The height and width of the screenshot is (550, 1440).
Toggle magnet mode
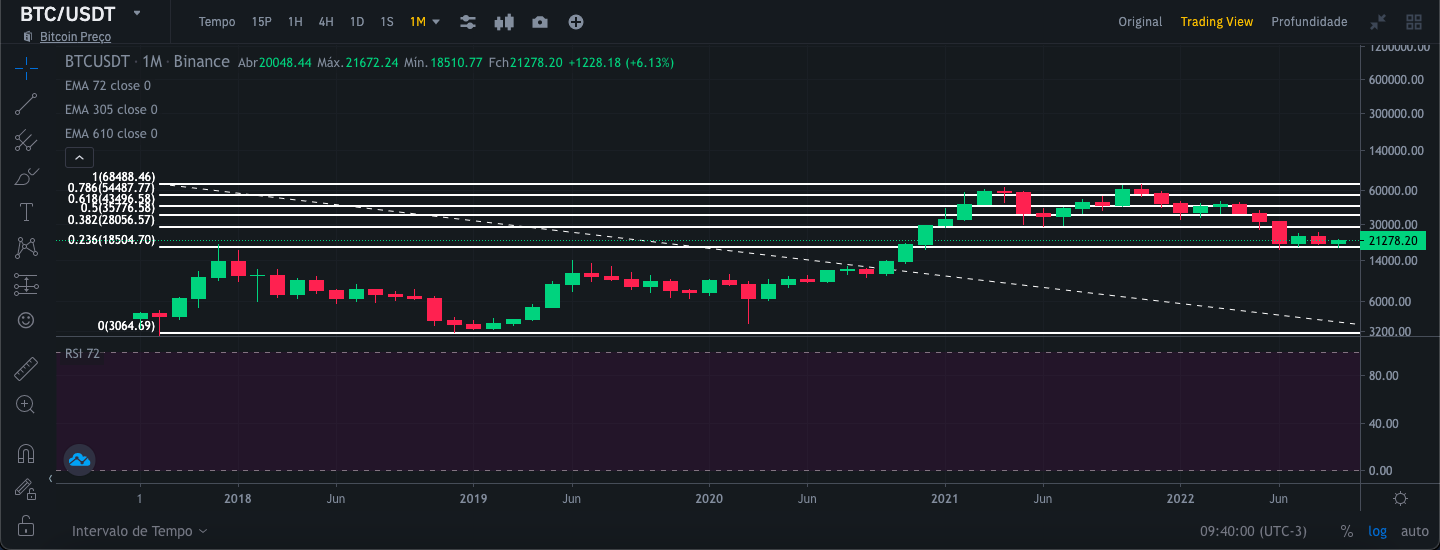26,453
